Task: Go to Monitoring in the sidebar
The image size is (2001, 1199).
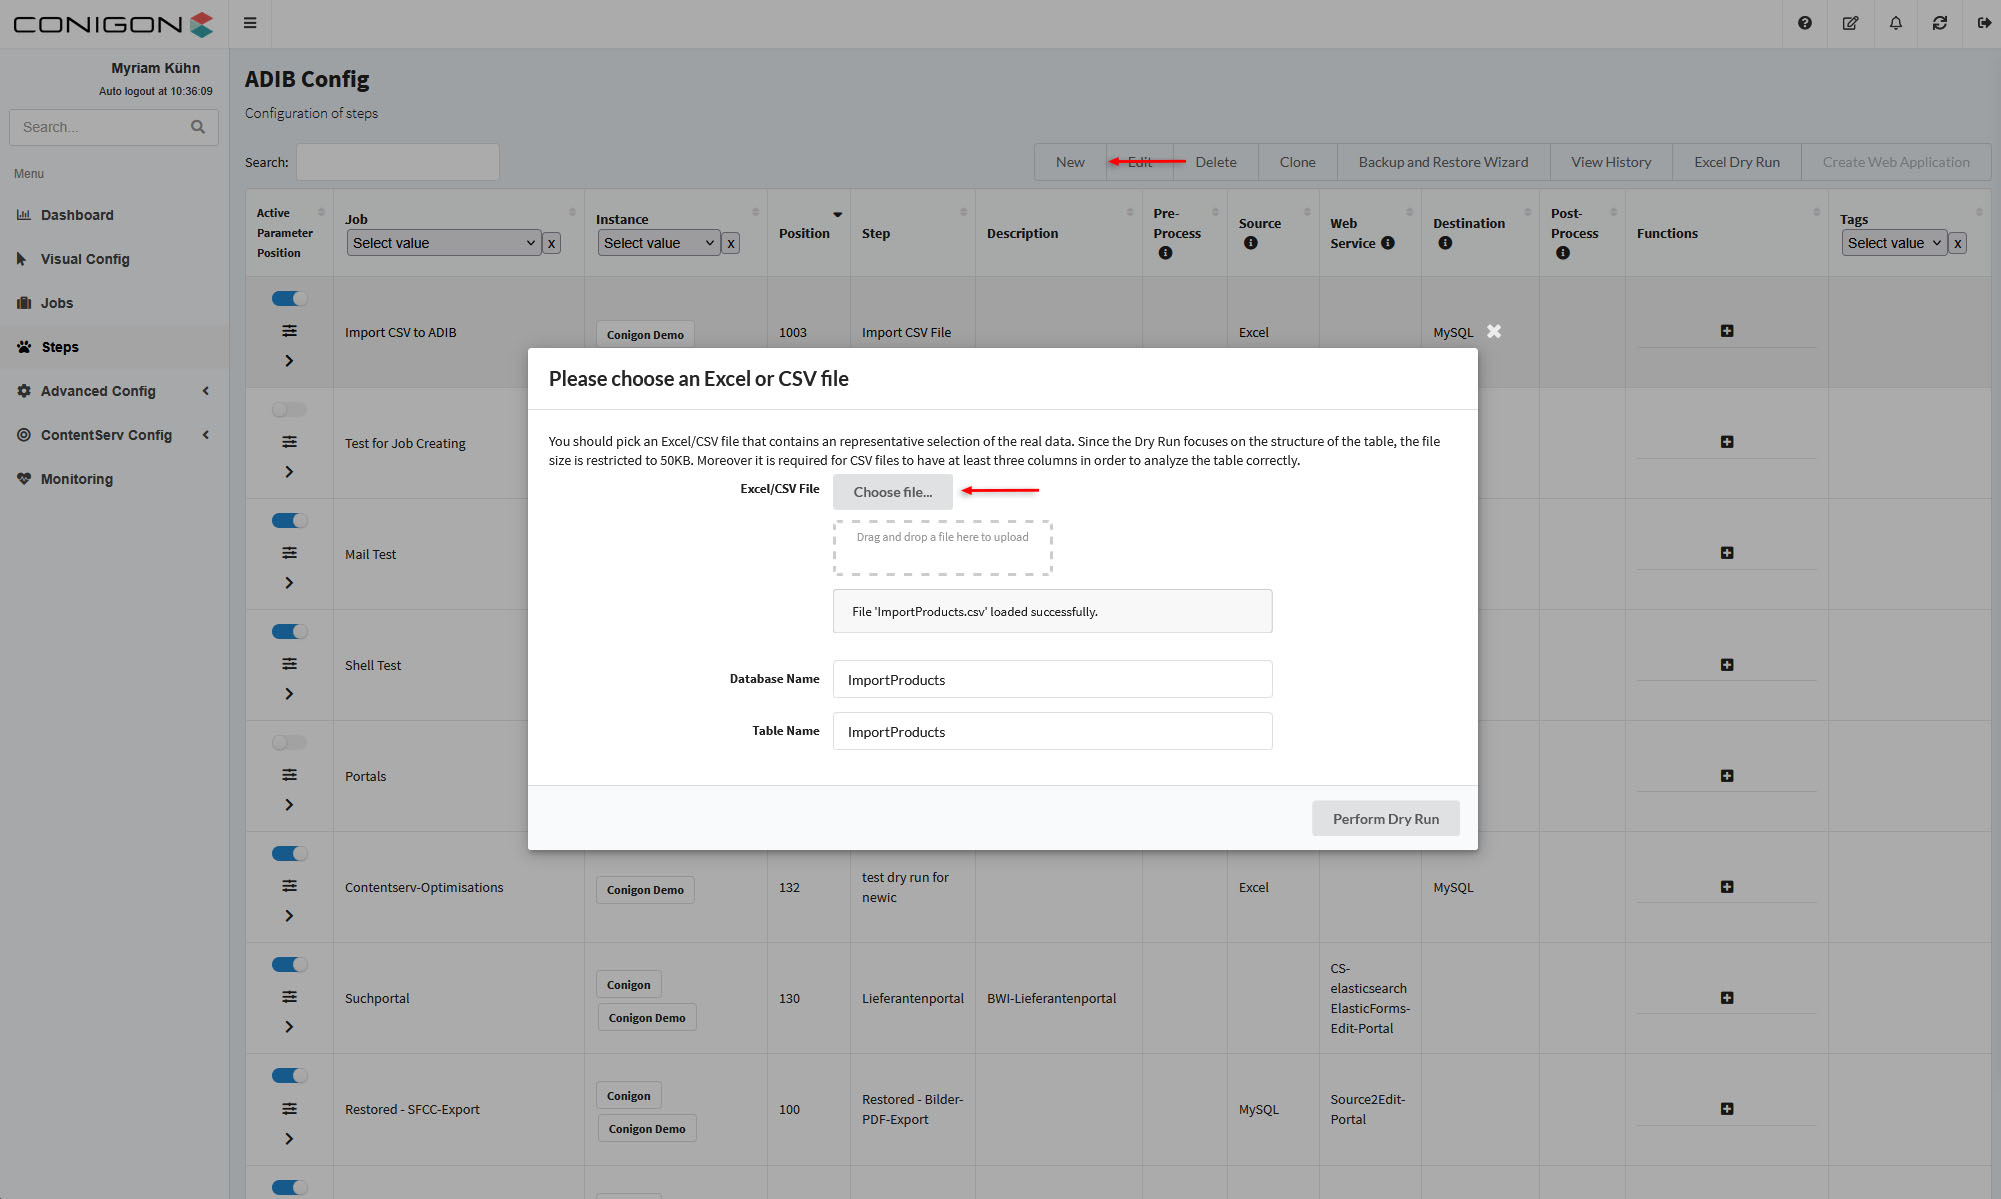Action: click(77, 479)
